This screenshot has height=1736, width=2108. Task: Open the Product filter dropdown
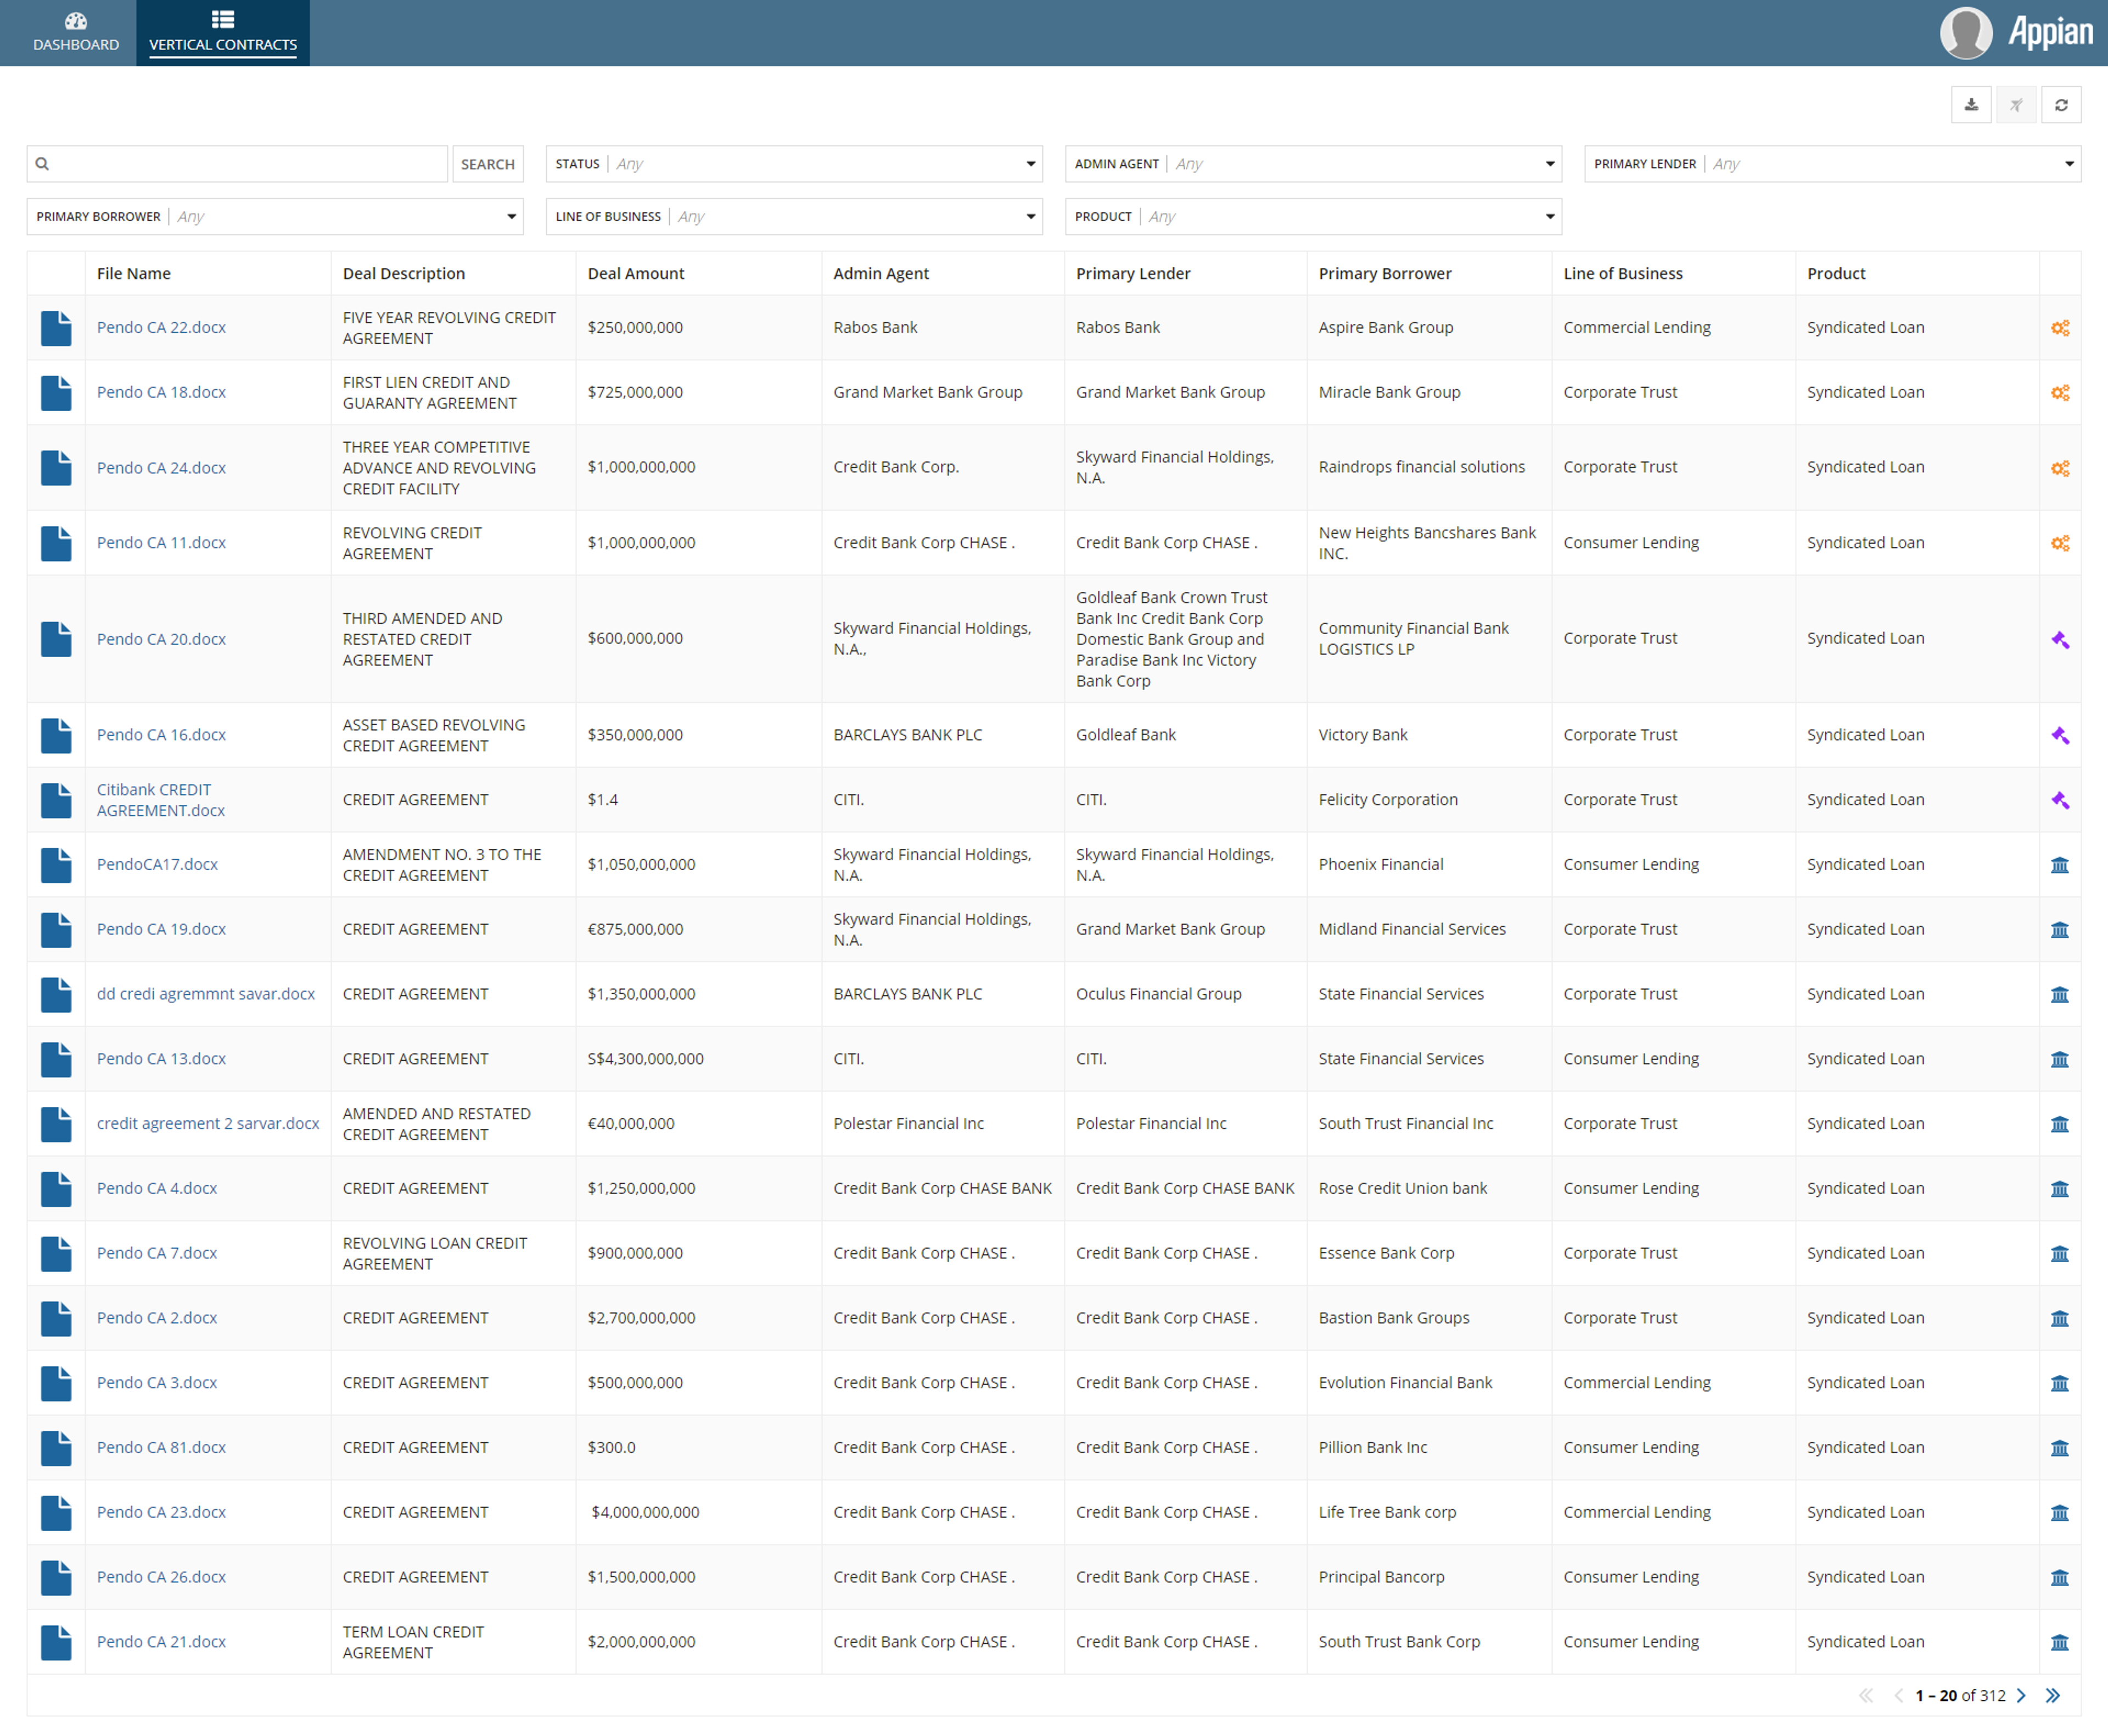coord(1313,217)
